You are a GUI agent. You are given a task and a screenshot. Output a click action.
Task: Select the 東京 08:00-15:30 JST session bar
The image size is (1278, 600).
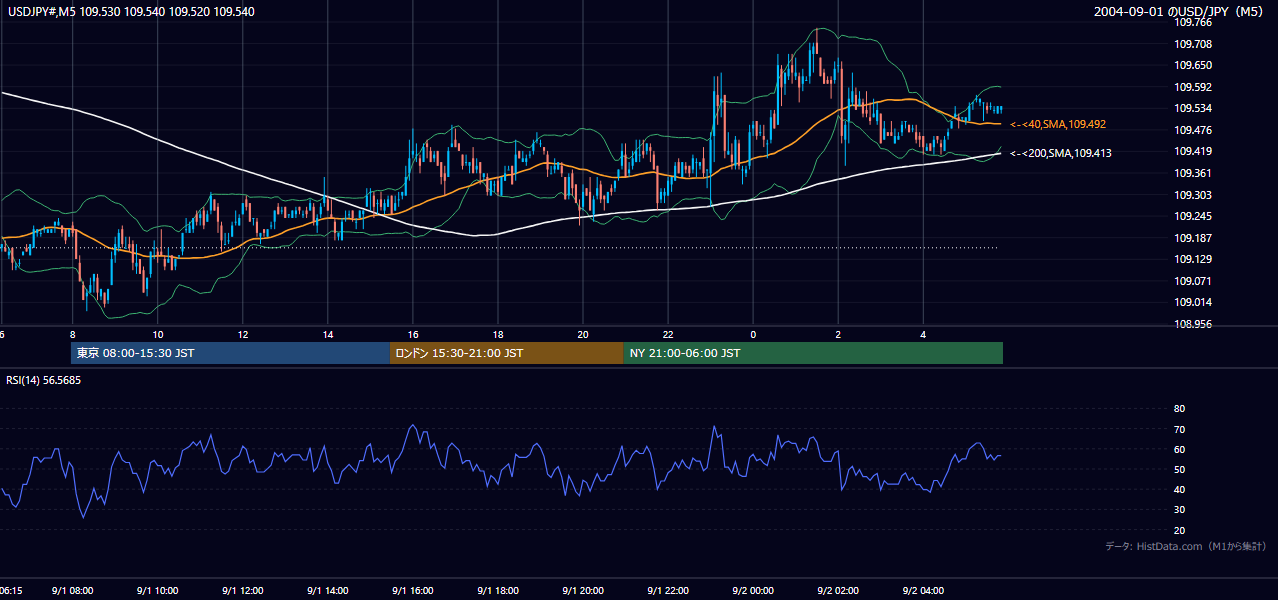tap(230, 353)
